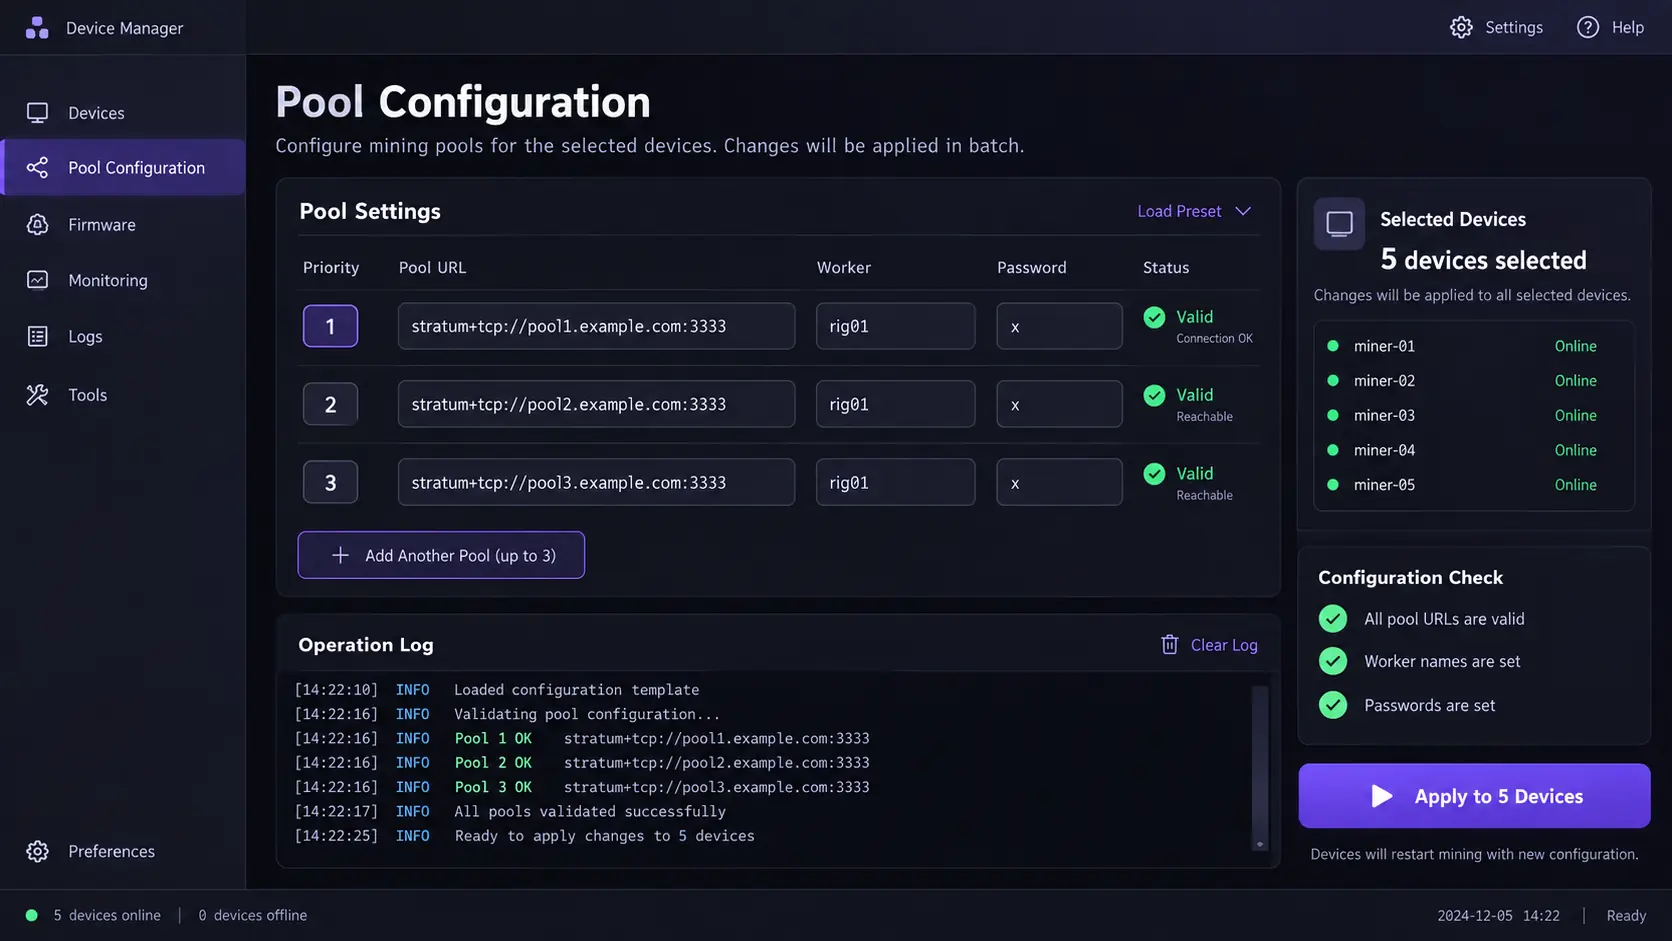Click green status dot in bottom status bar
Screen dimensions: 1672x941
[x=31, y=915]
